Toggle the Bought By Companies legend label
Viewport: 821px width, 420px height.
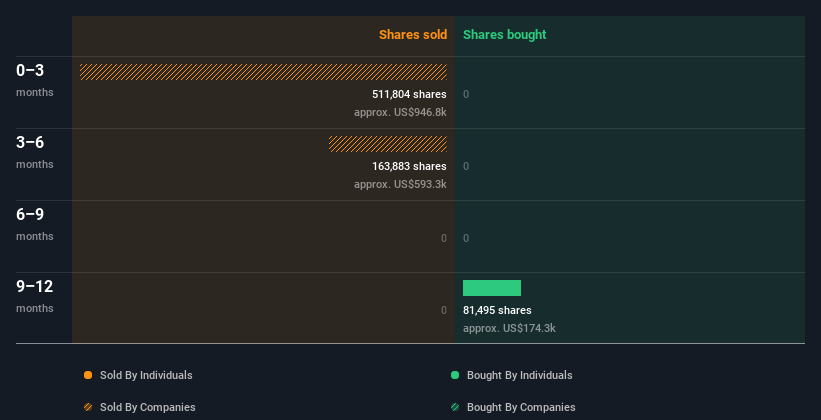point(521,407)
